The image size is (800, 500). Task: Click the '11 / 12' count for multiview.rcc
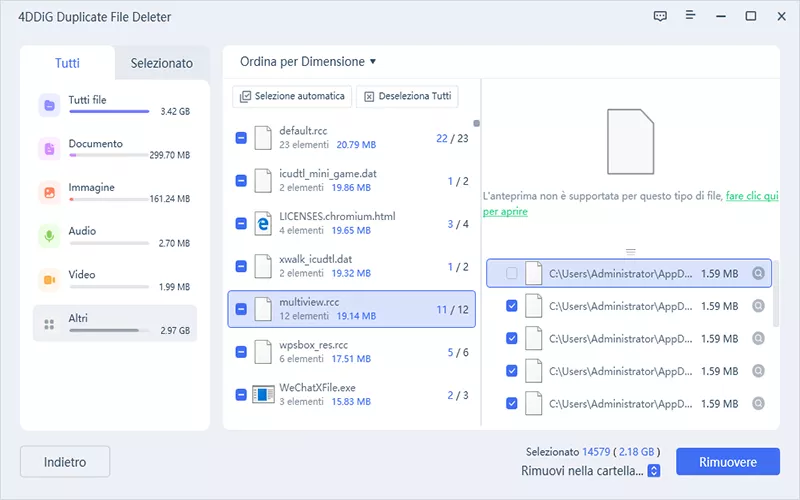tap(452, 310)
